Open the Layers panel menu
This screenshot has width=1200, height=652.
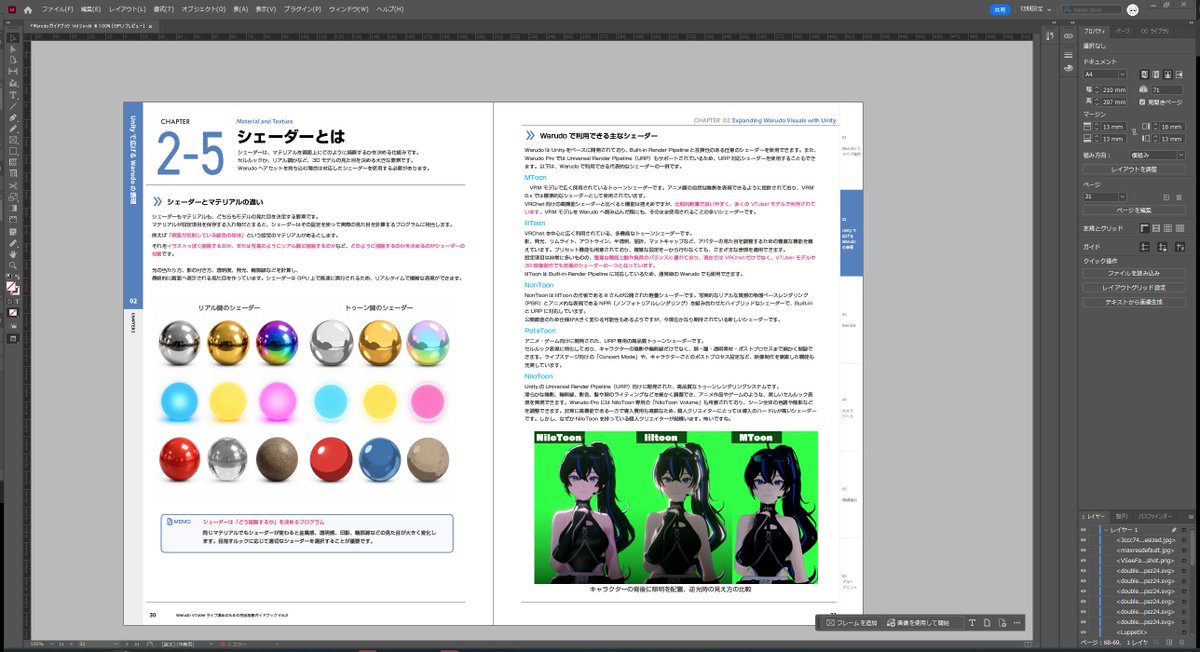pos(1190,515)
